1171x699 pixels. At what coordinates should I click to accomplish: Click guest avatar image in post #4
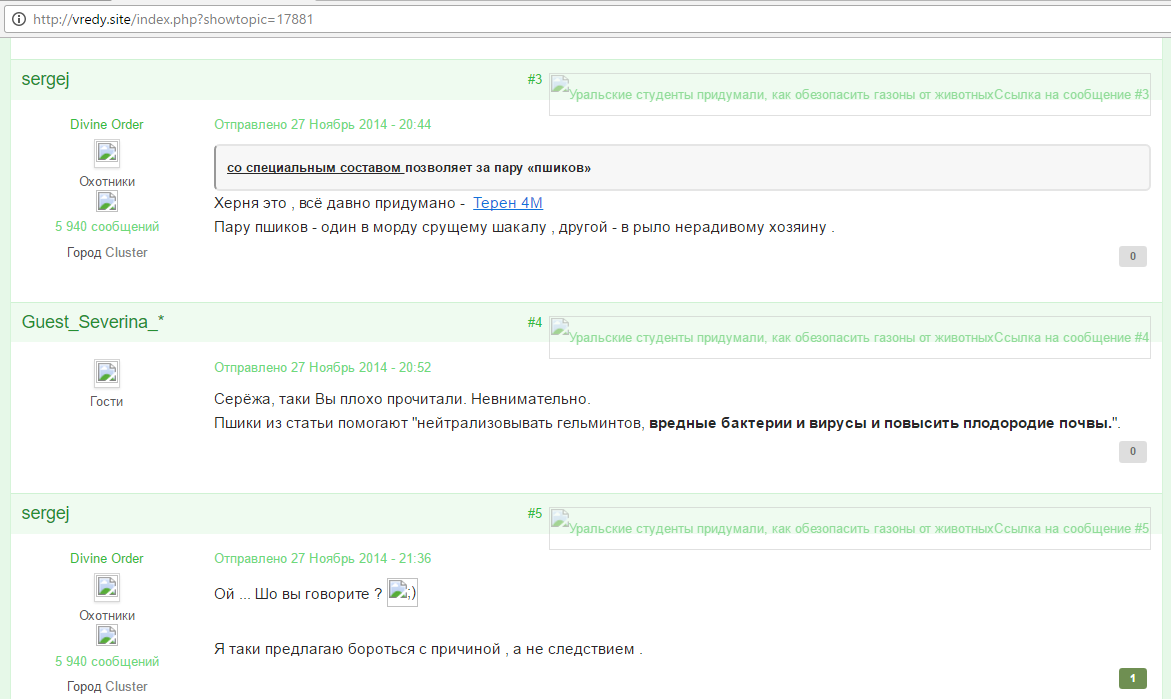107,373
